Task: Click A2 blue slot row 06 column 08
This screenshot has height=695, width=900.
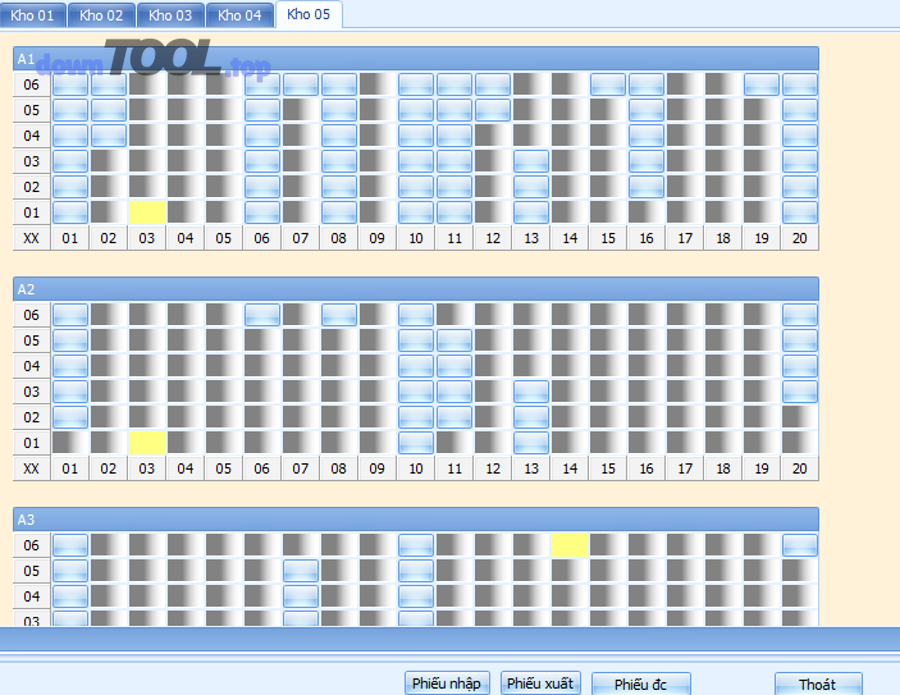Action: click(339, 315)
